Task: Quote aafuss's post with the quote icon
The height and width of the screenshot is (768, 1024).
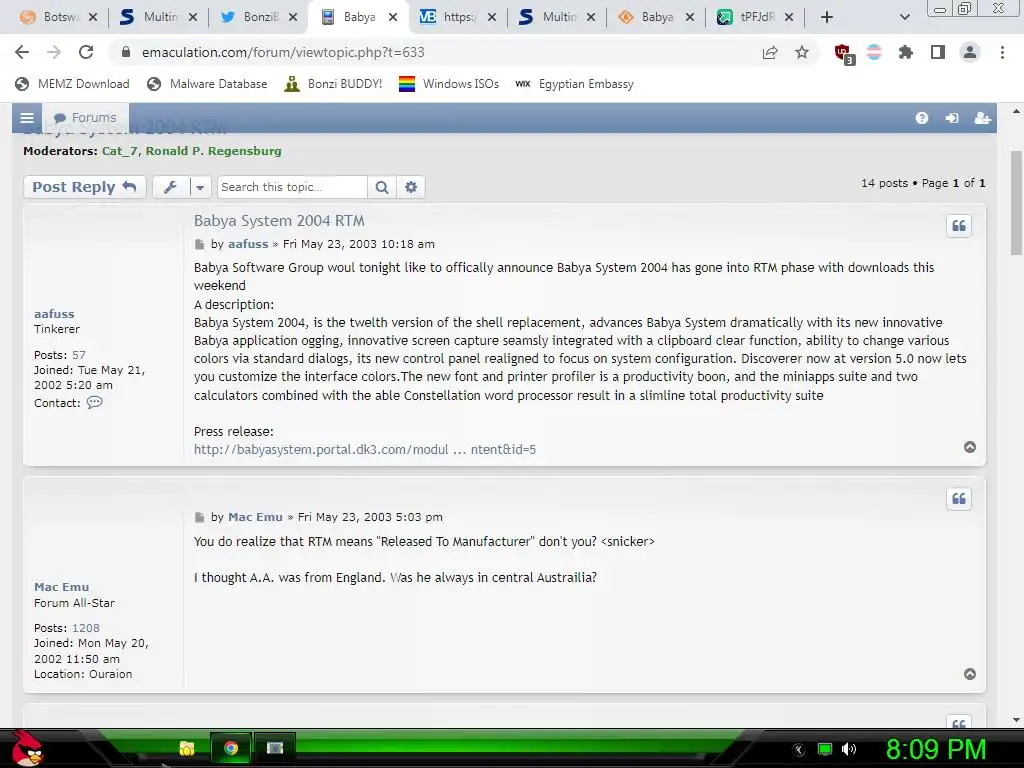Action: click(959, 226)
